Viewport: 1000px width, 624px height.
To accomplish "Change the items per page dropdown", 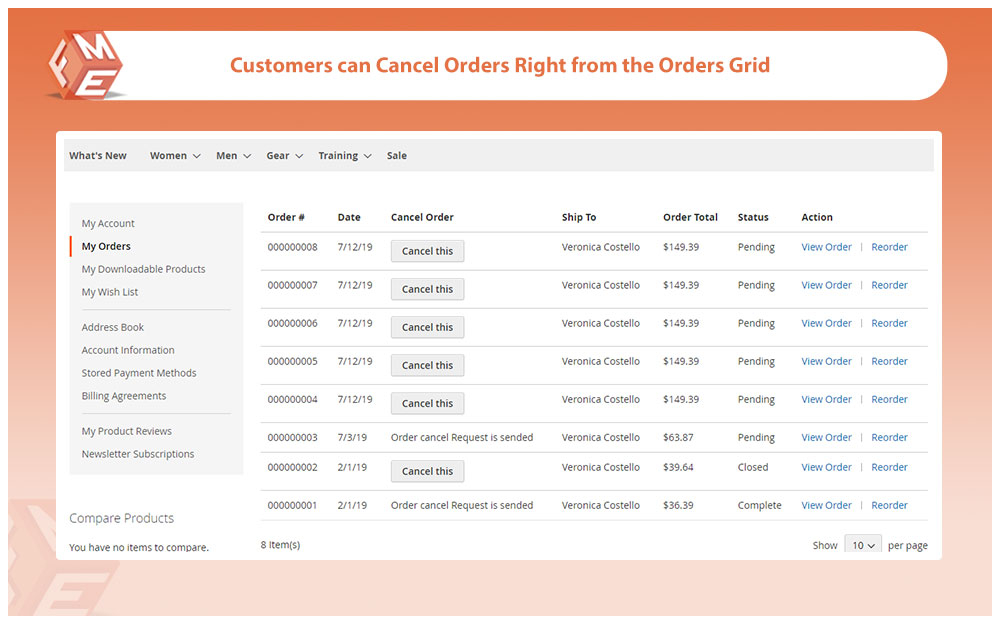I will (x=861, y=545).
